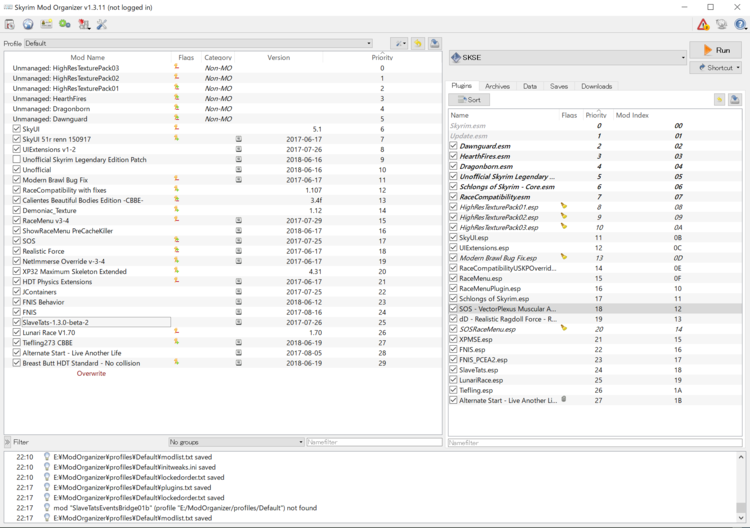Open the Downloads tab
The image size is (750, 528).
(x=596, y=87)
